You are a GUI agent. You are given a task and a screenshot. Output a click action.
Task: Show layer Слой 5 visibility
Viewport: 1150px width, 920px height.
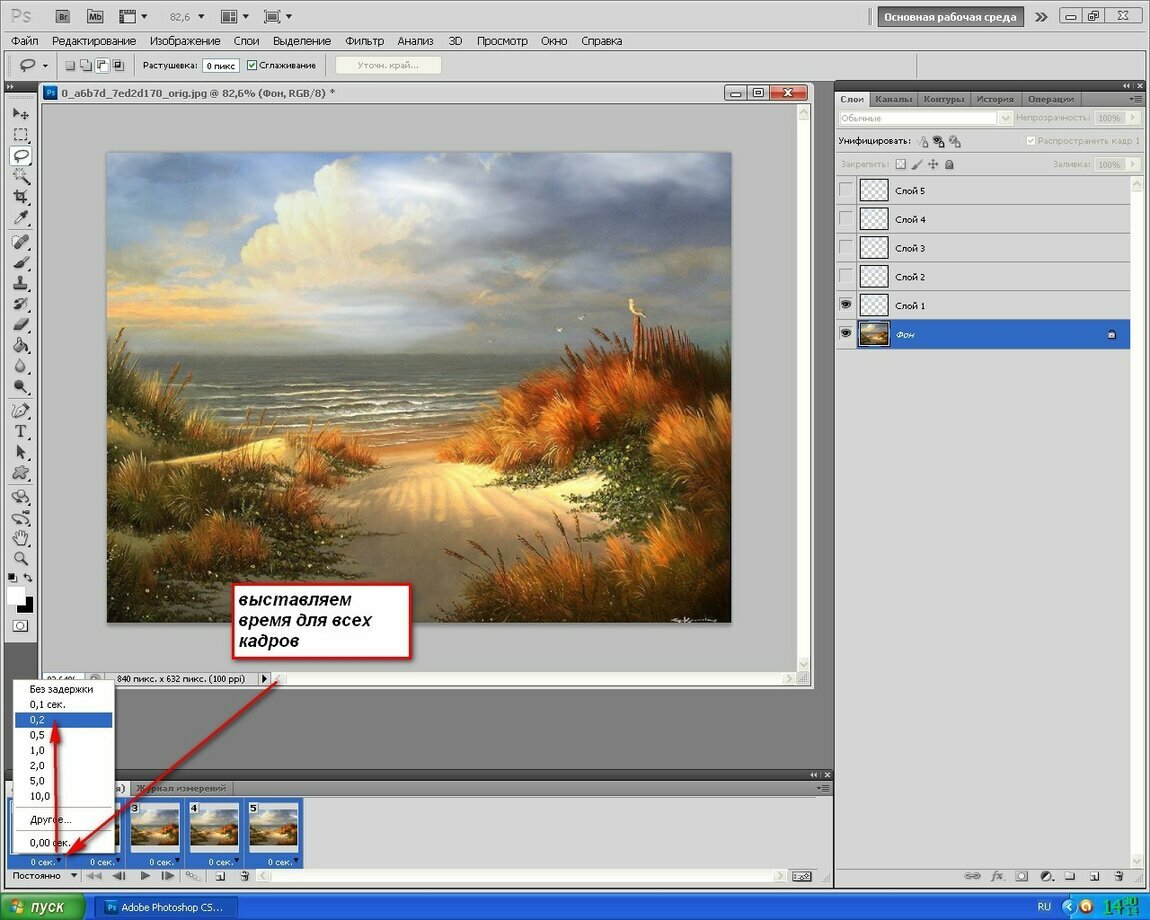click(x=846, y=190)
